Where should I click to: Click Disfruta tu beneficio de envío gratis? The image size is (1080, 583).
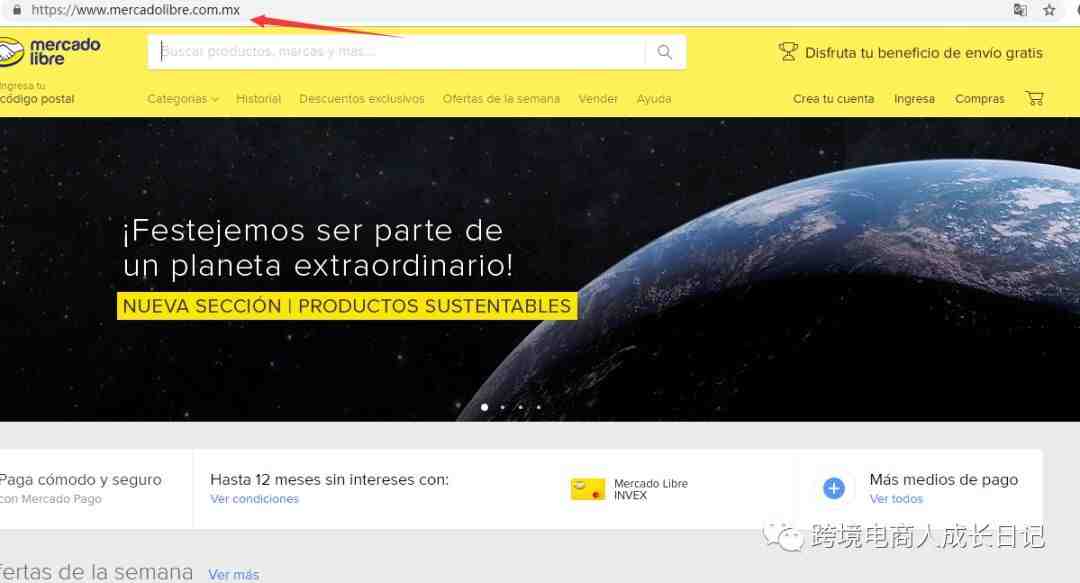tap(924, 52)
